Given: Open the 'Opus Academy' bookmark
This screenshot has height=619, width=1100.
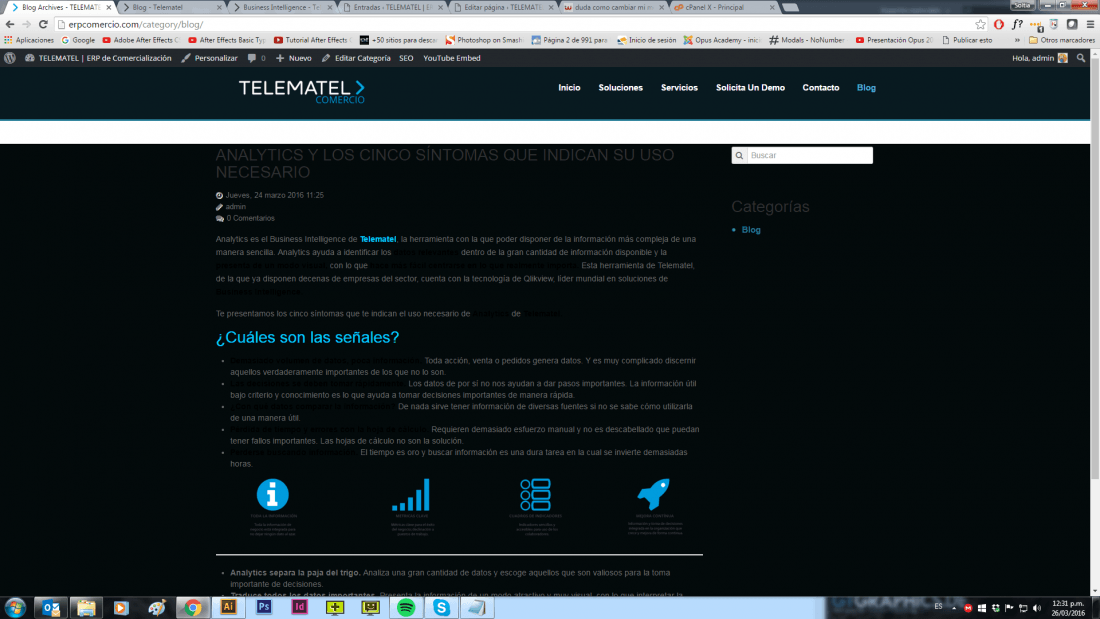Looking at the screenshot, I should tap(722, 40).
